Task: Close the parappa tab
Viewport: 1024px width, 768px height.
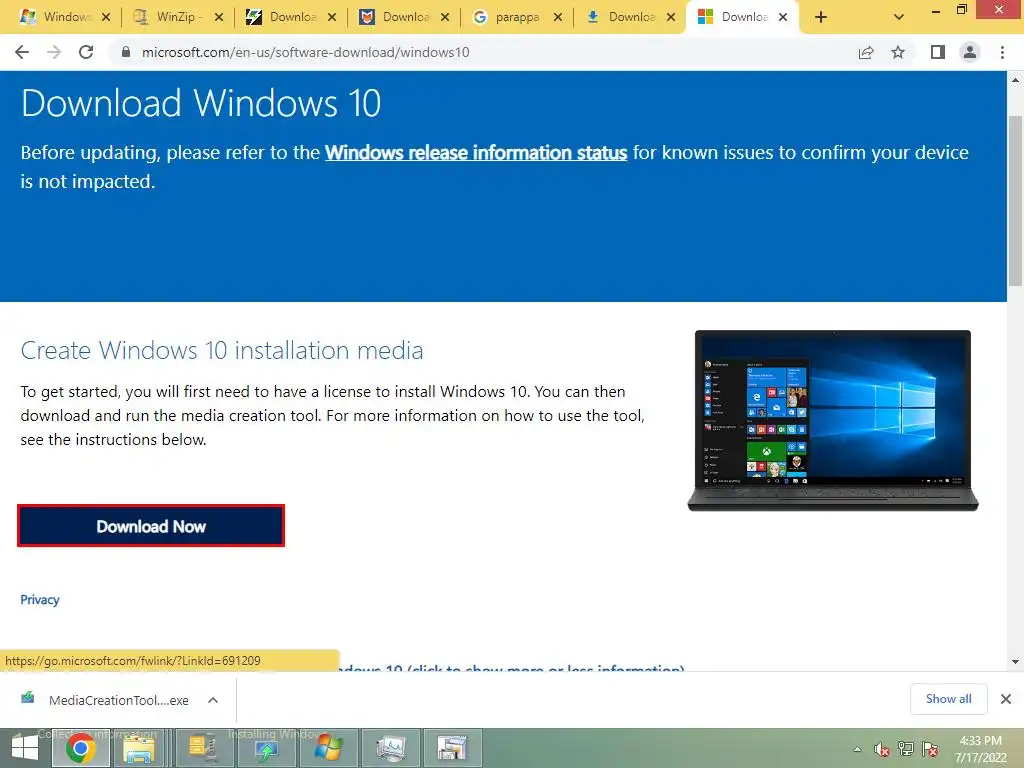Action: tap(558, 18)
